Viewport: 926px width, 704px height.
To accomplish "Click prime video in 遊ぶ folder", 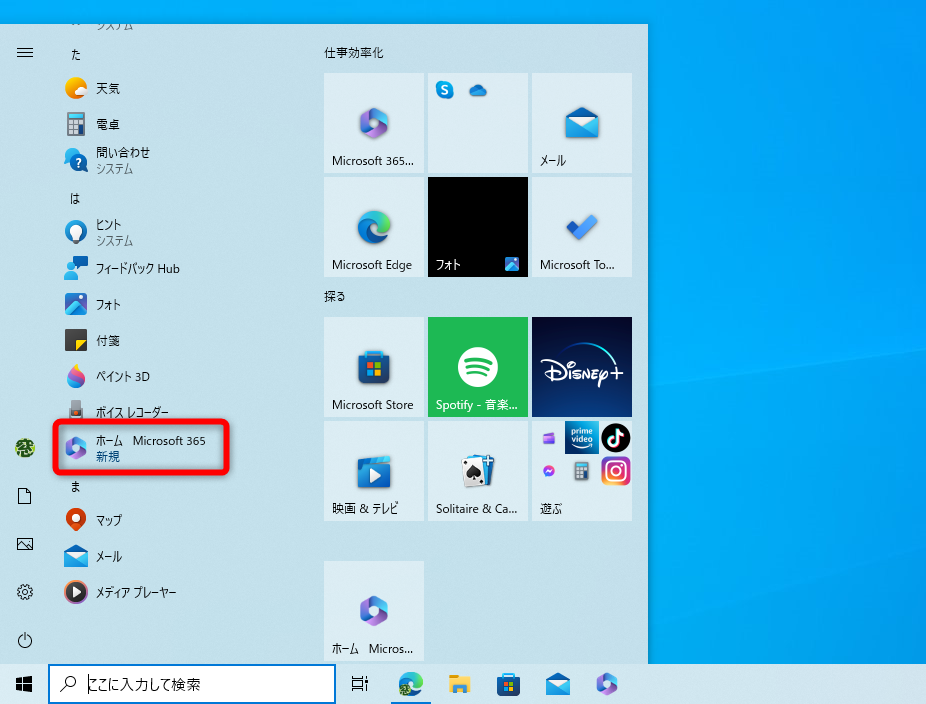I will click(x=582, y=438).
